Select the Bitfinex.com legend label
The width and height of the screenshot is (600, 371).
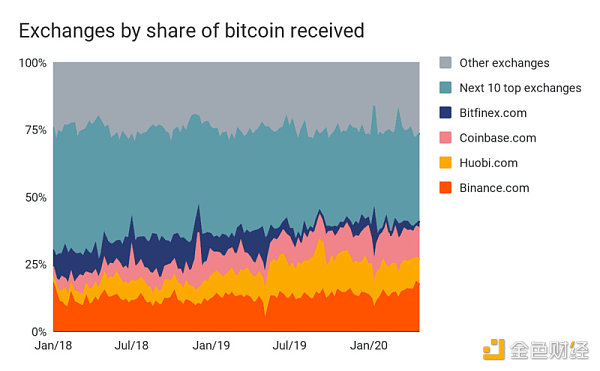[493, 113]
